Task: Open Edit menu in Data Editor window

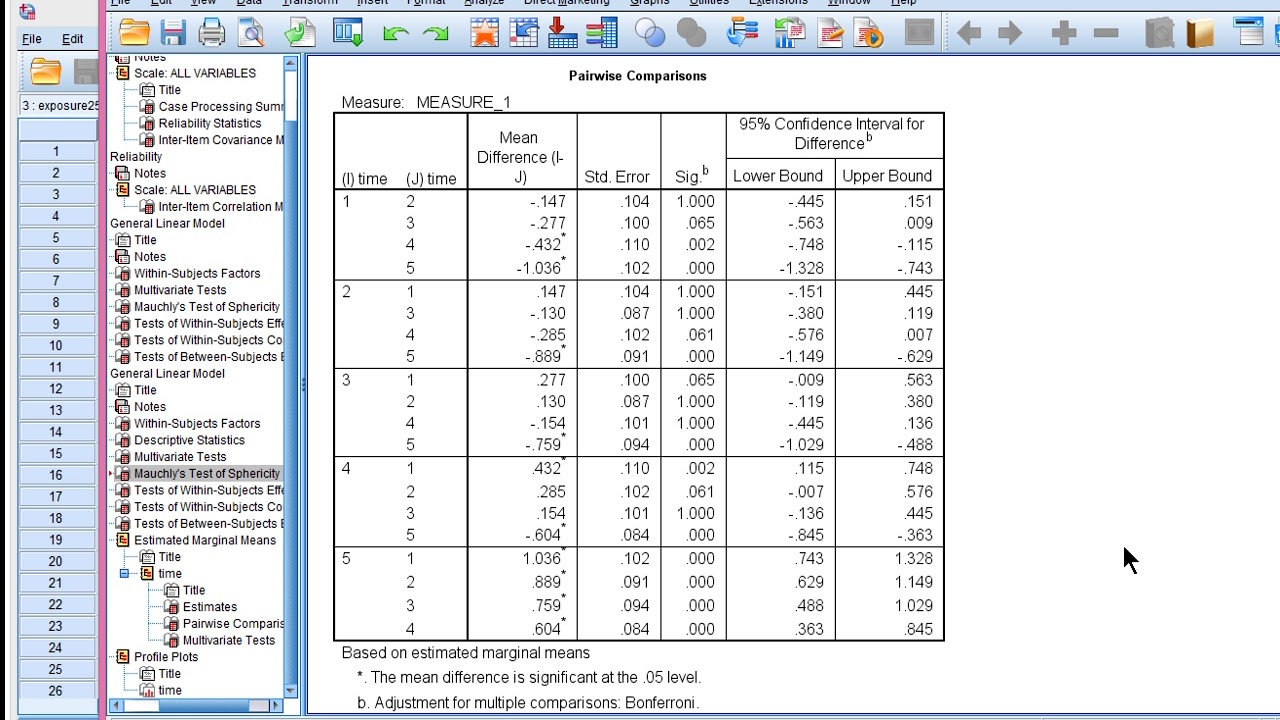Action: tap(72, 39)
